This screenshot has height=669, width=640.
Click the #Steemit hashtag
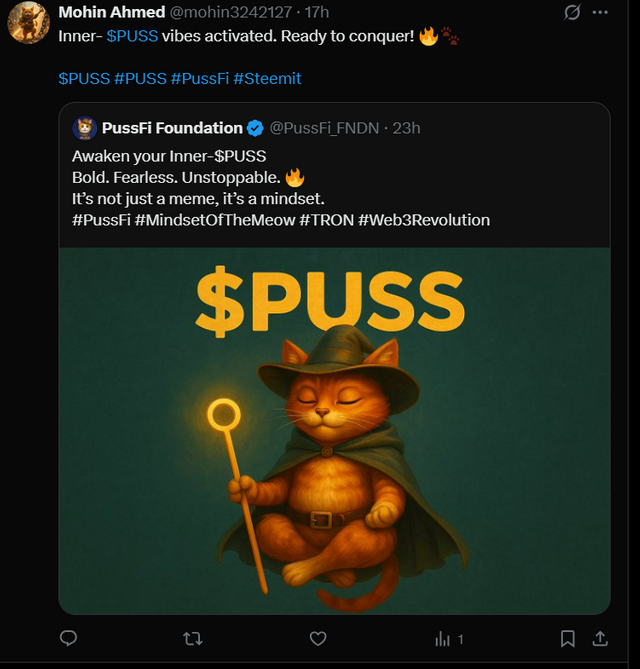click(267, 78)
